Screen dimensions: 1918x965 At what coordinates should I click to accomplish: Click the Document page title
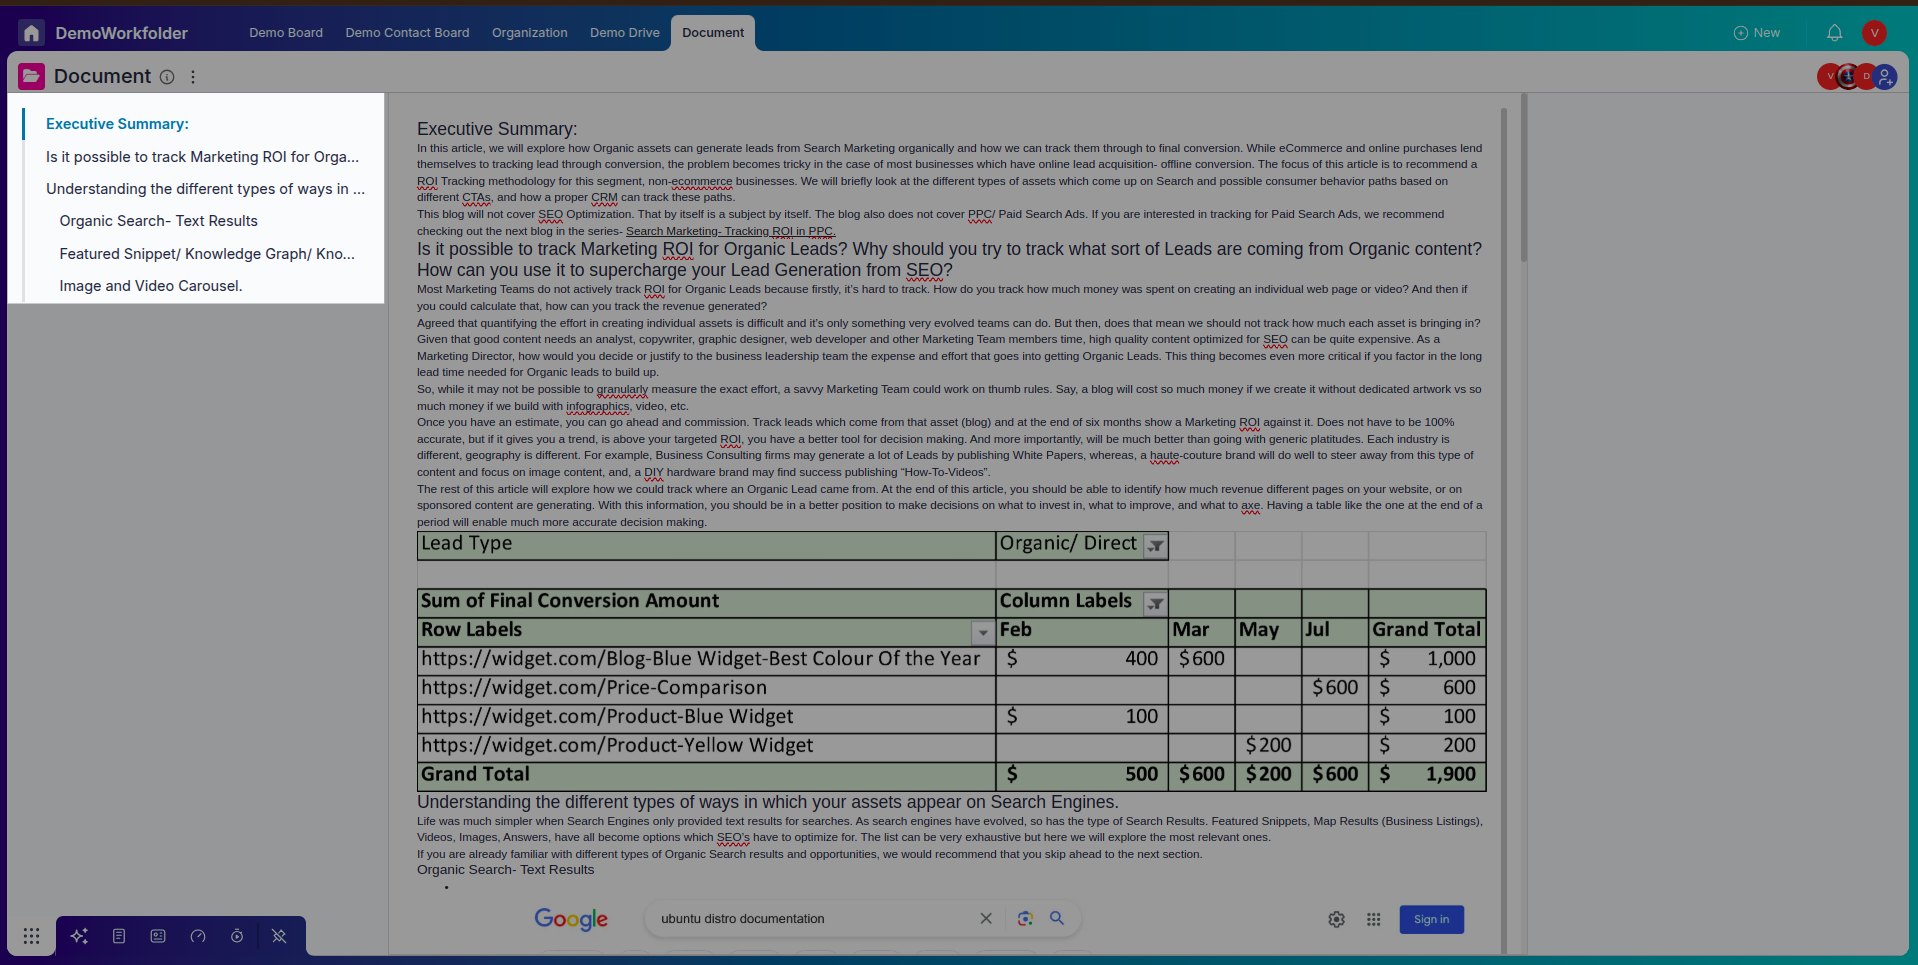102,76
